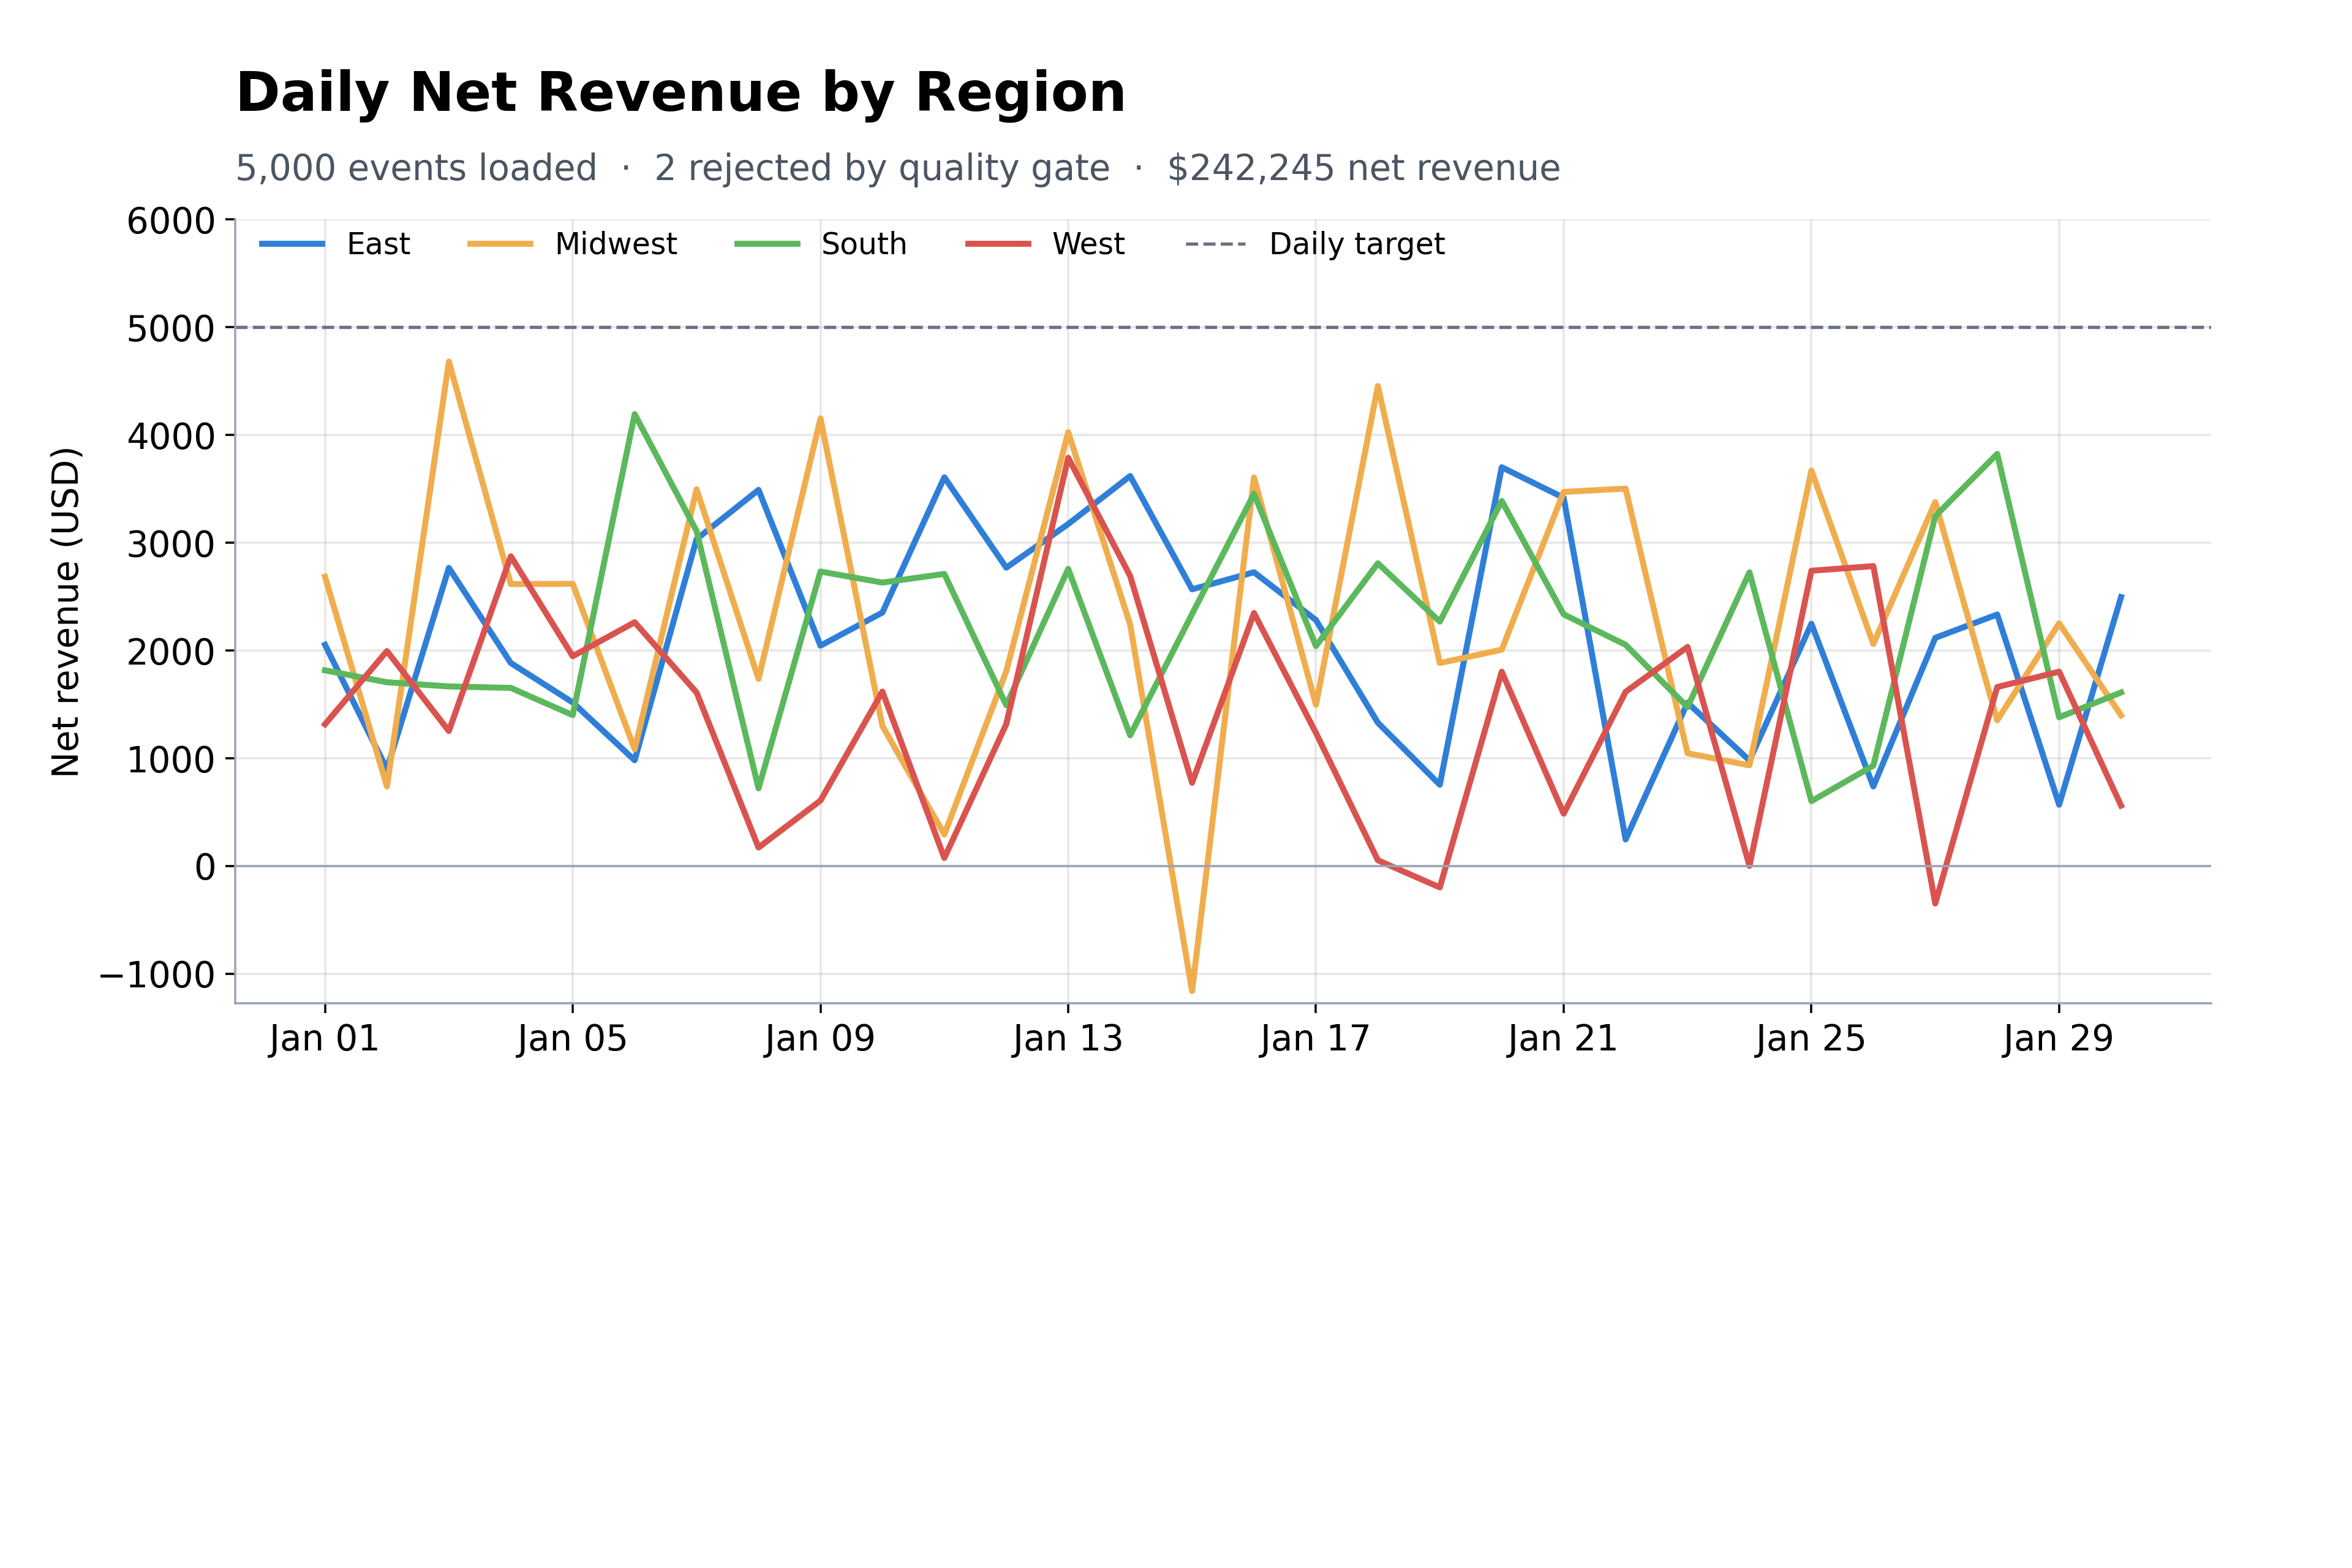Click the West legend label

(x=1088, y=244)
